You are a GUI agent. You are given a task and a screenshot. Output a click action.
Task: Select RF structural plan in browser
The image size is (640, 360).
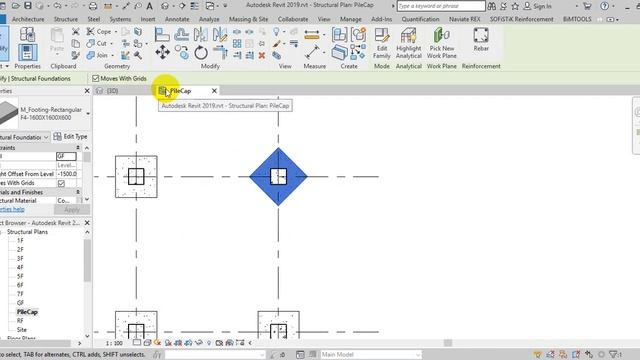click(20, 321)
